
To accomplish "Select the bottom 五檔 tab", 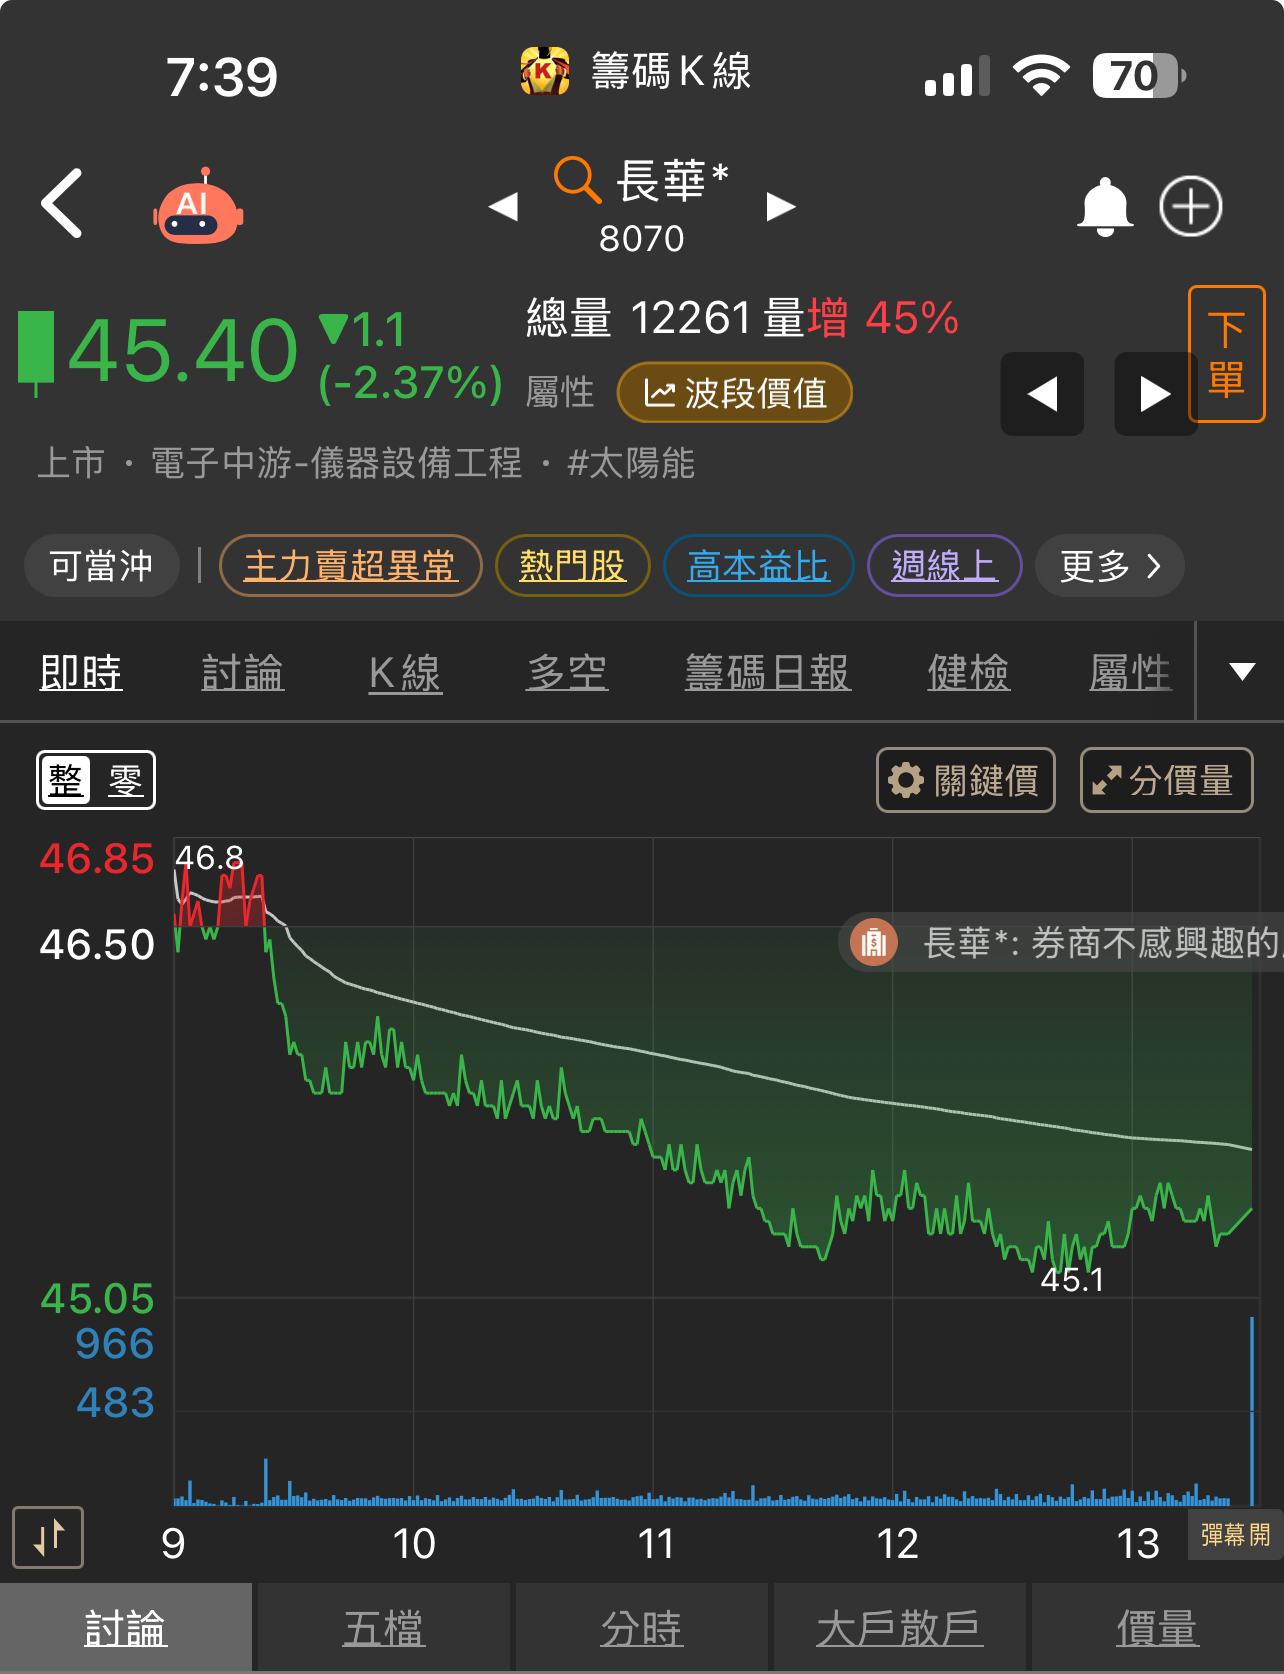I will [x=384, y=1628].
